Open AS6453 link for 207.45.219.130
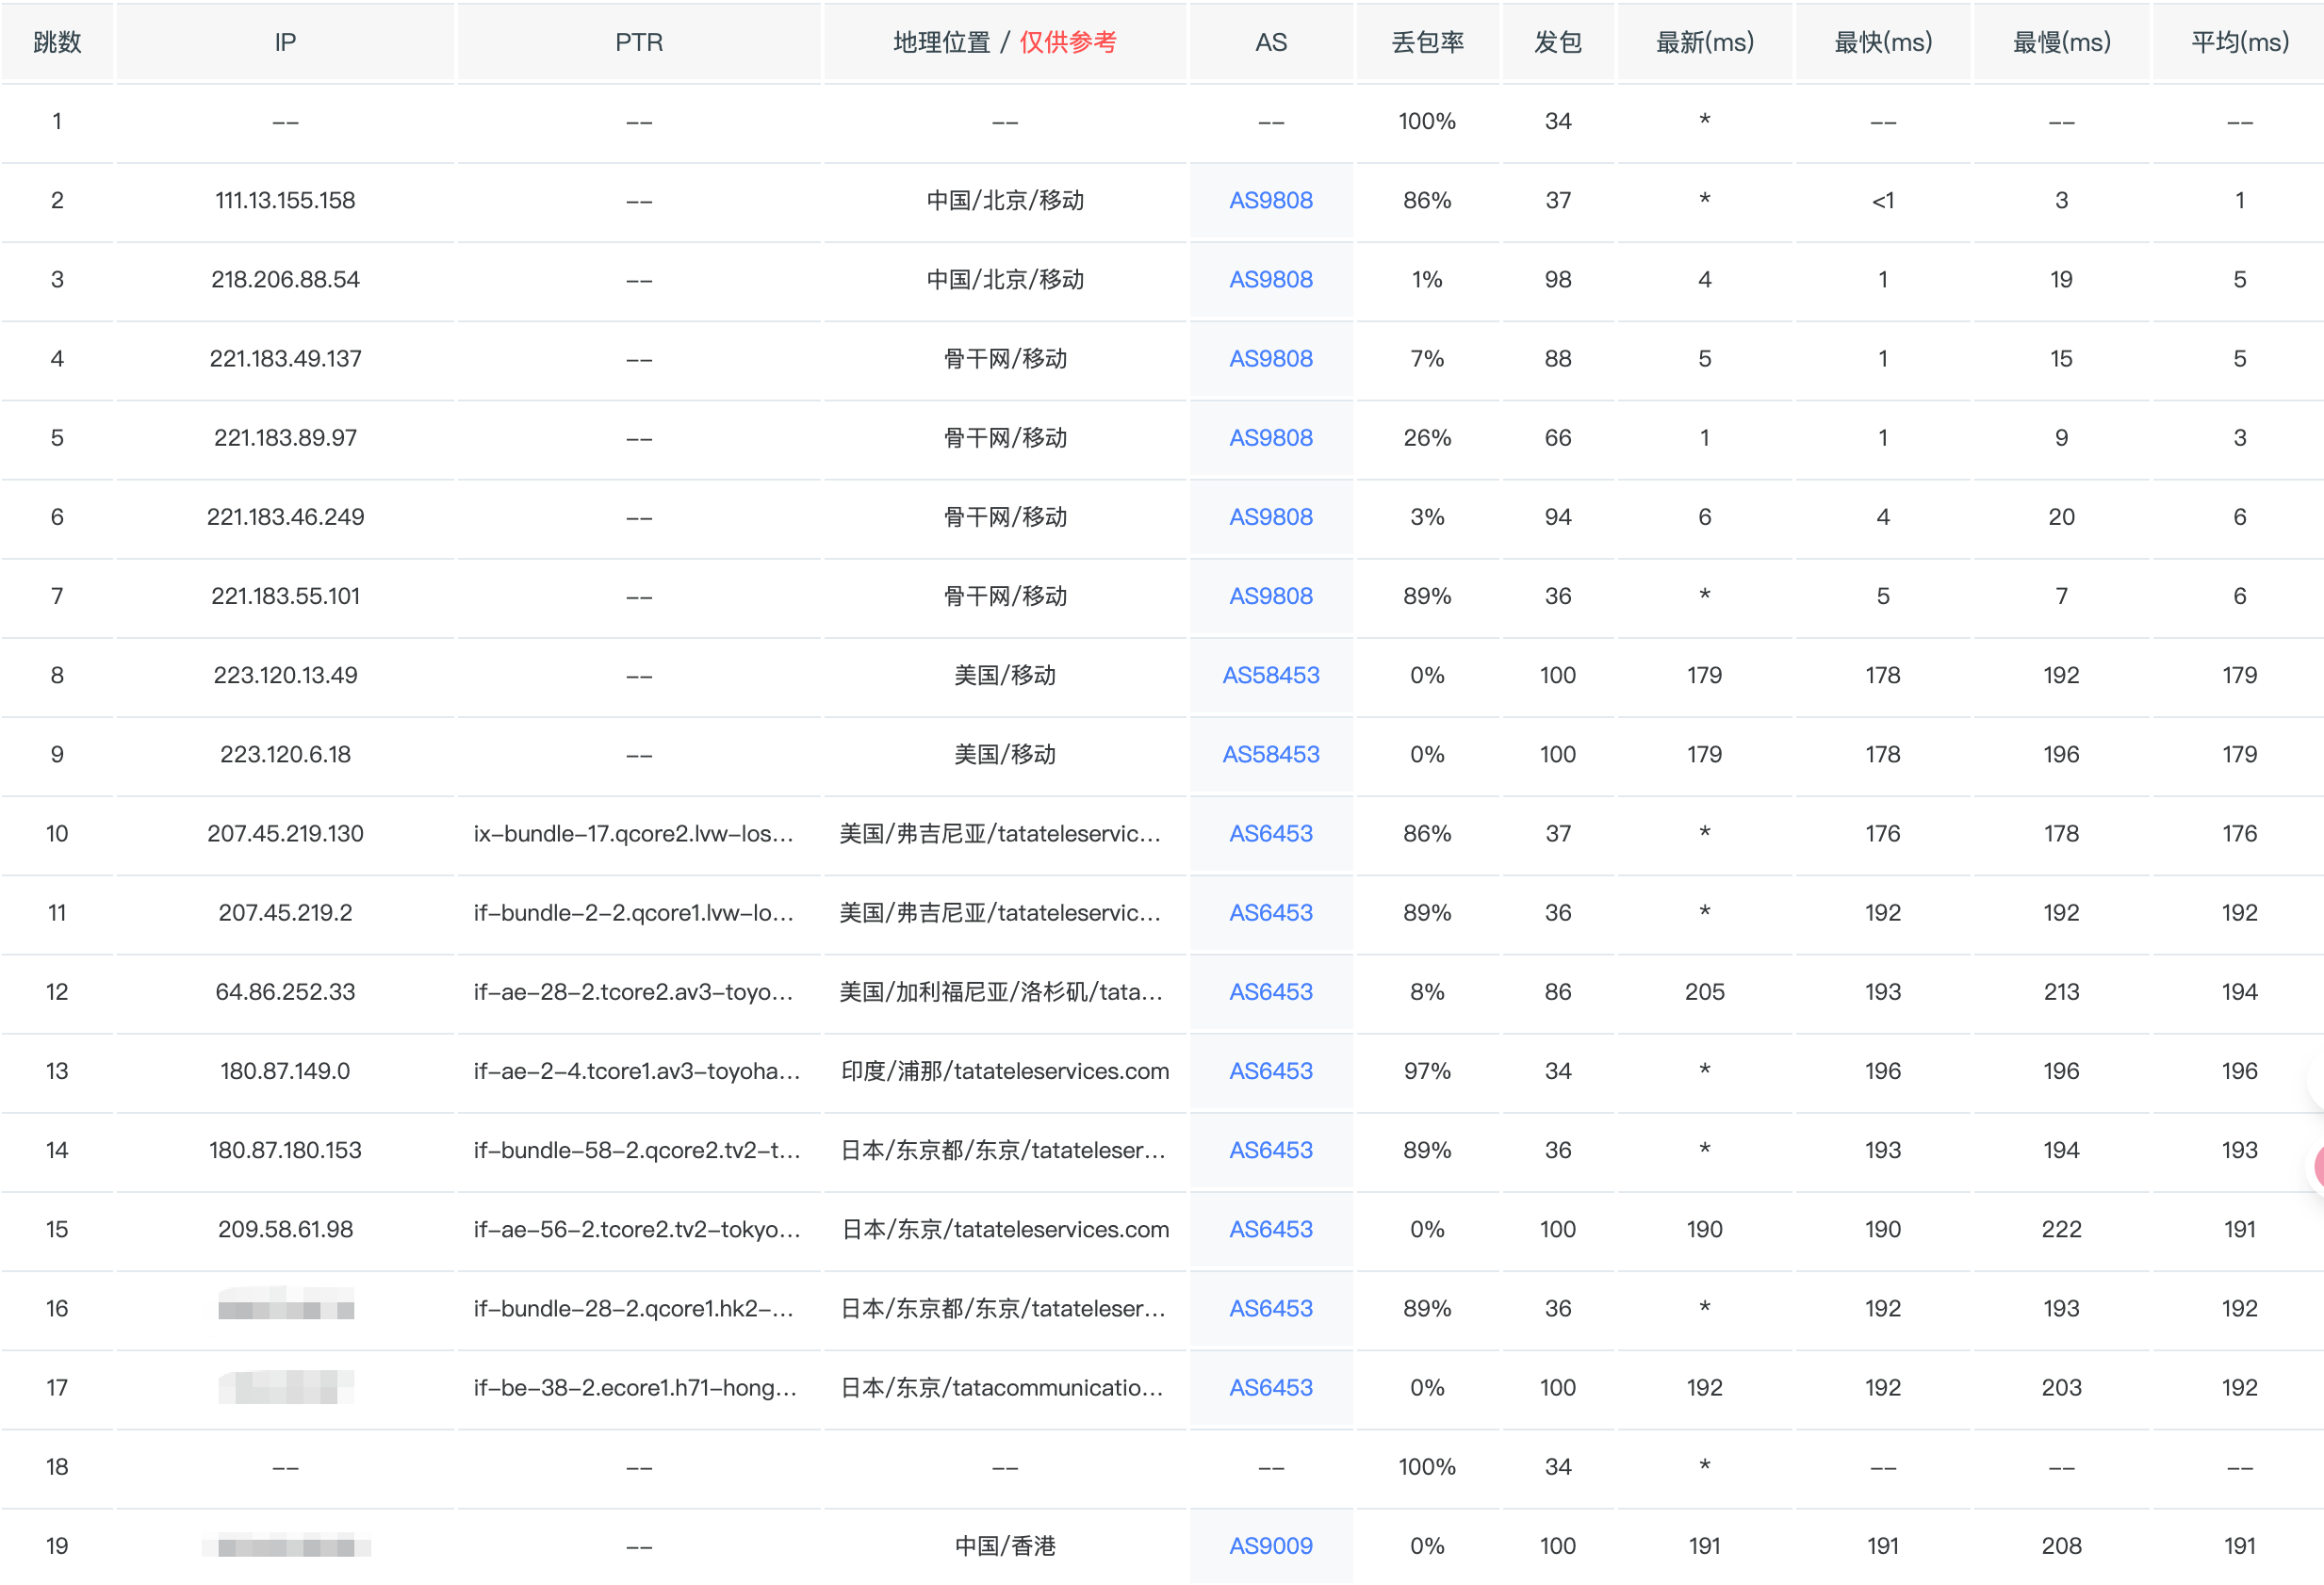Screen dimensions: 2324x1585 click(1270, 833)
